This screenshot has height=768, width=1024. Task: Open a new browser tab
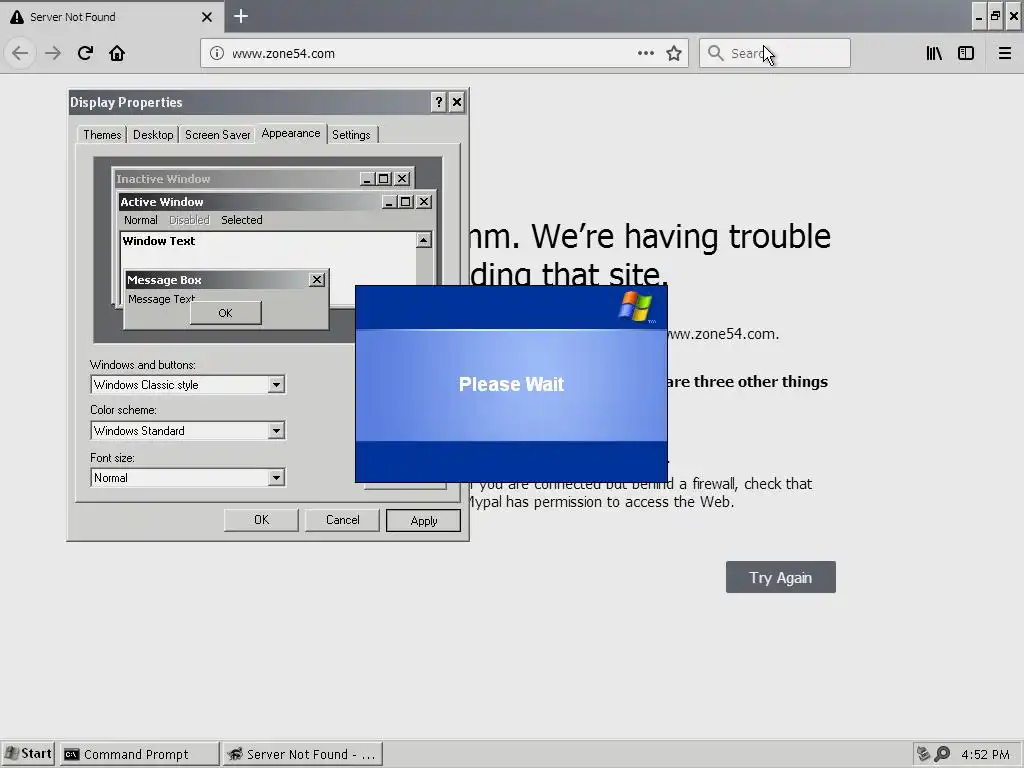[240, 16]
